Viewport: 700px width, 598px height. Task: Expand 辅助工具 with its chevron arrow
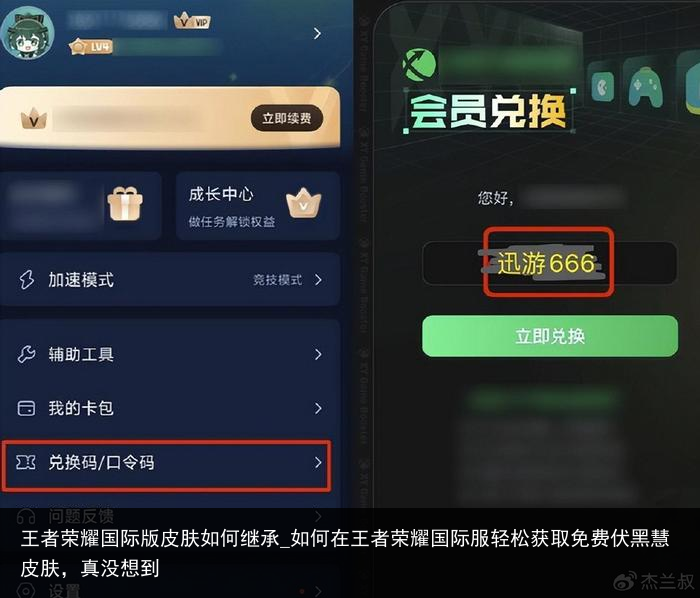pyautogui.click(x=318, y=354)
